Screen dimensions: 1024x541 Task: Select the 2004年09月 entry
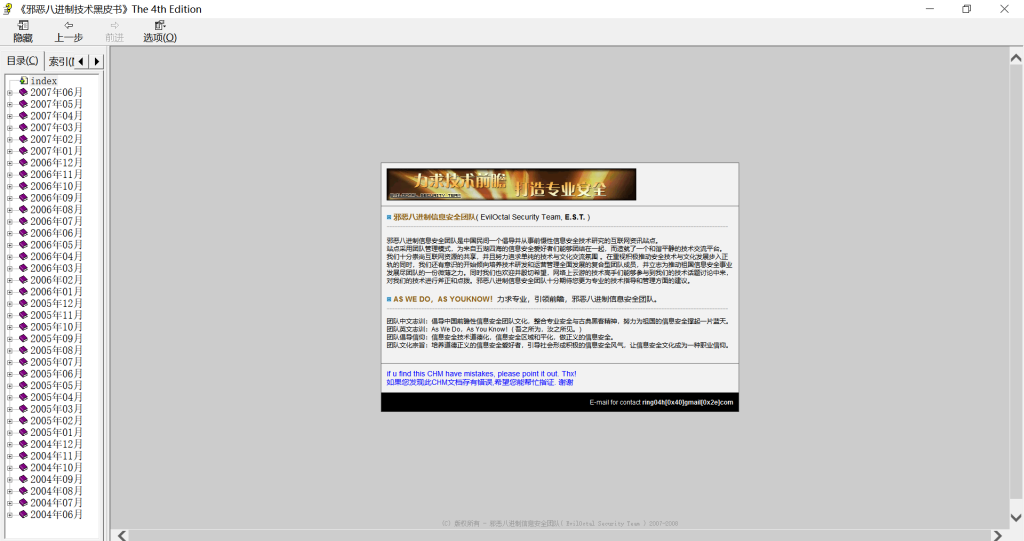coord(56,480)
